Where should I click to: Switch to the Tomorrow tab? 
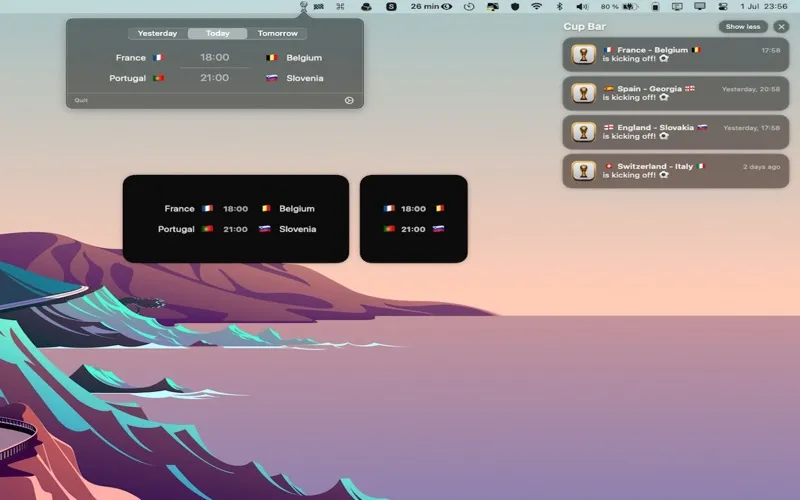click(277, 33)
